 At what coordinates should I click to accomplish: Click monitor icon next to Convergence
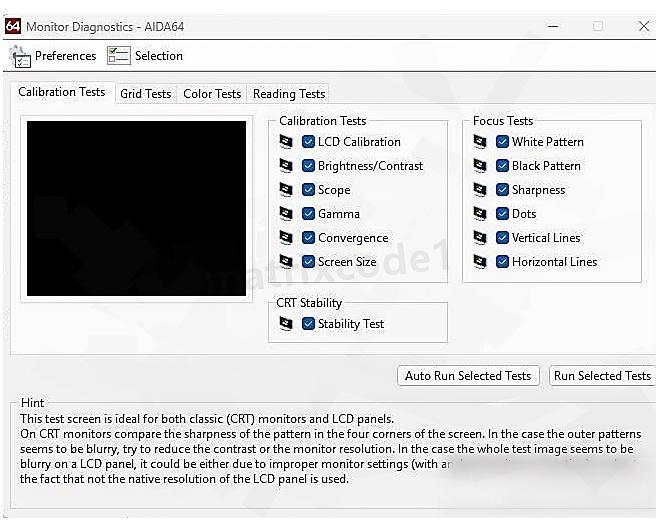286,237
